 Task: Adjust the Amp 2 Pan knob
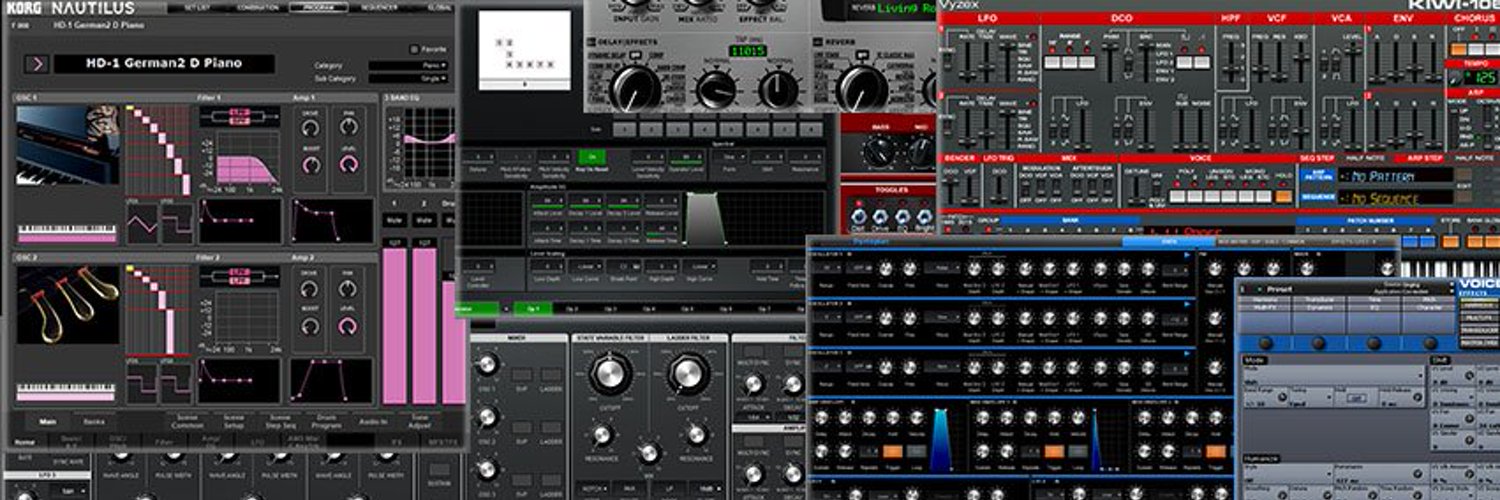[346, 290]
